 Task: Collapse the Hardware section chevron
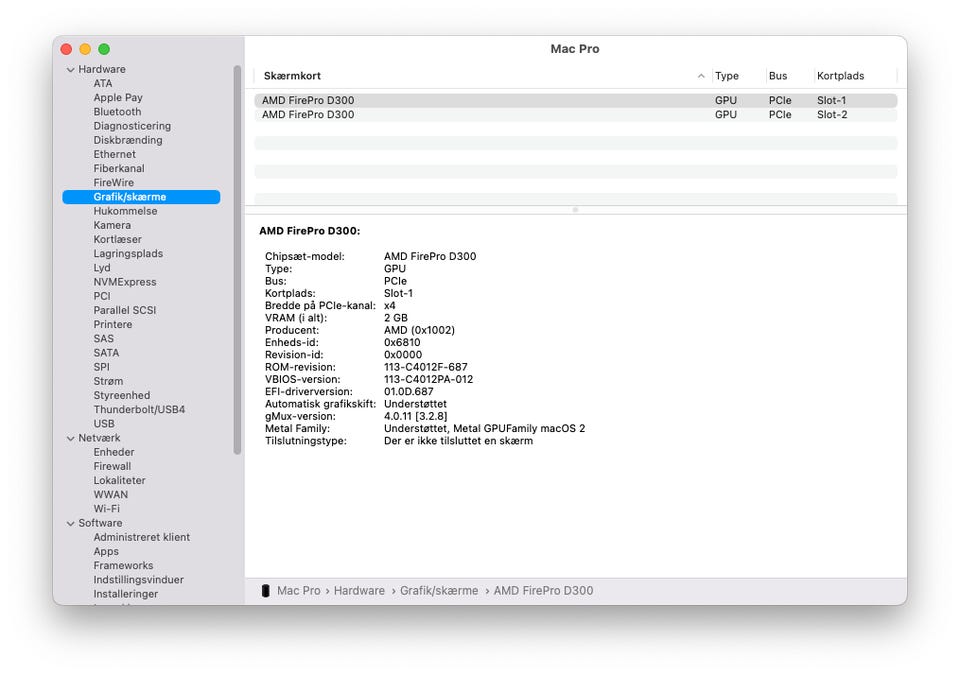(71, 70)
